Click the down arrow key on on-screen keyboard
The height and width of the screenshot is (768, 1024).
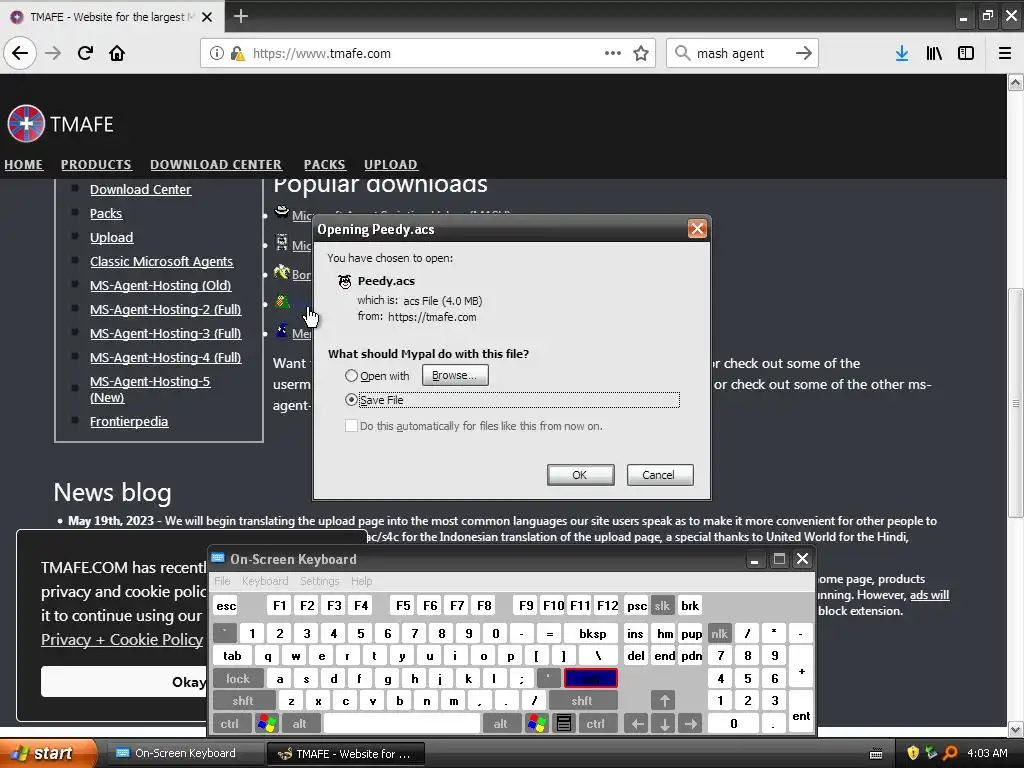(x=664, y=723)
